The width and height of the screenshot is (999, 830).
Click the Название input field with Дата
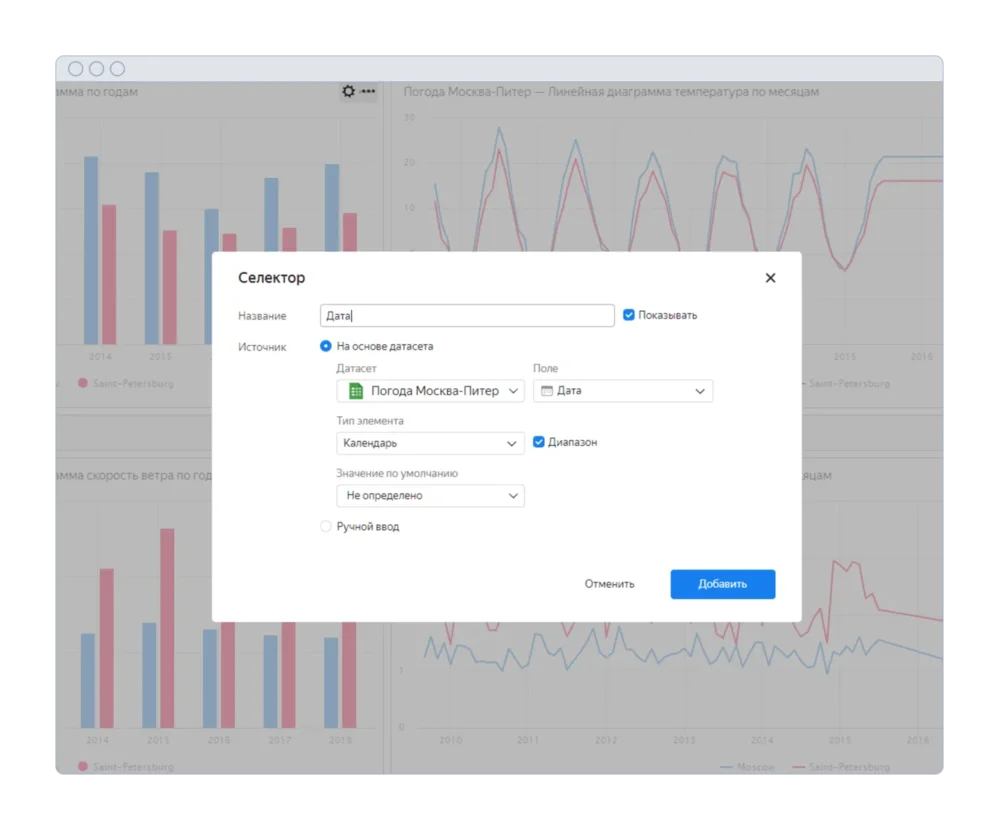(467, 315)
